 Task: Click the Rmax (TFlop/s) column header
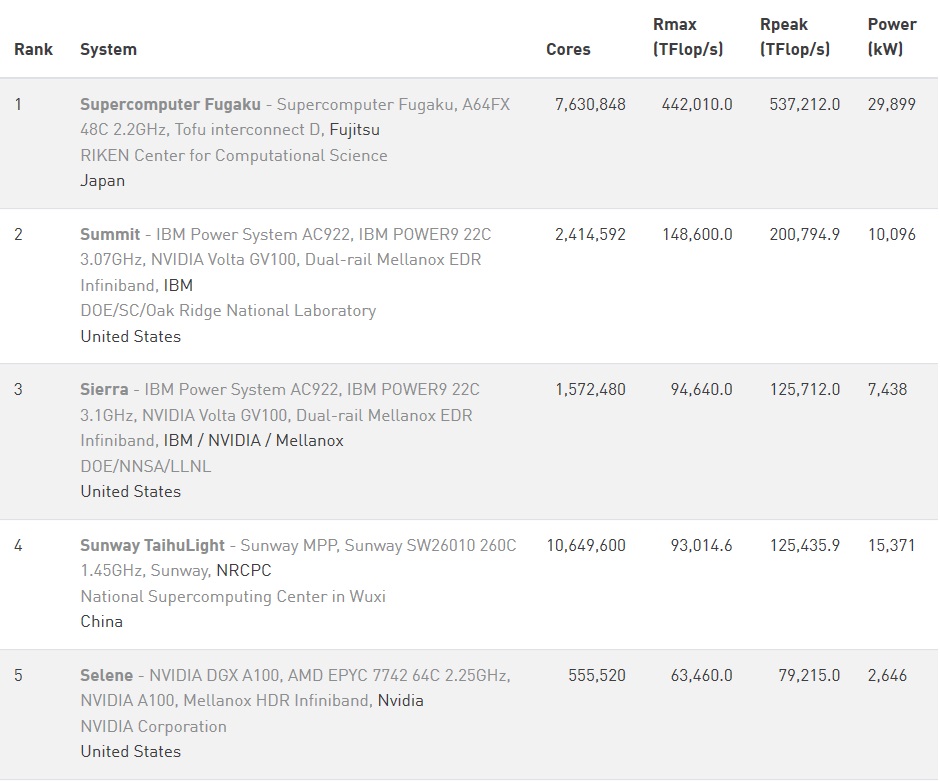click(687, 37)
